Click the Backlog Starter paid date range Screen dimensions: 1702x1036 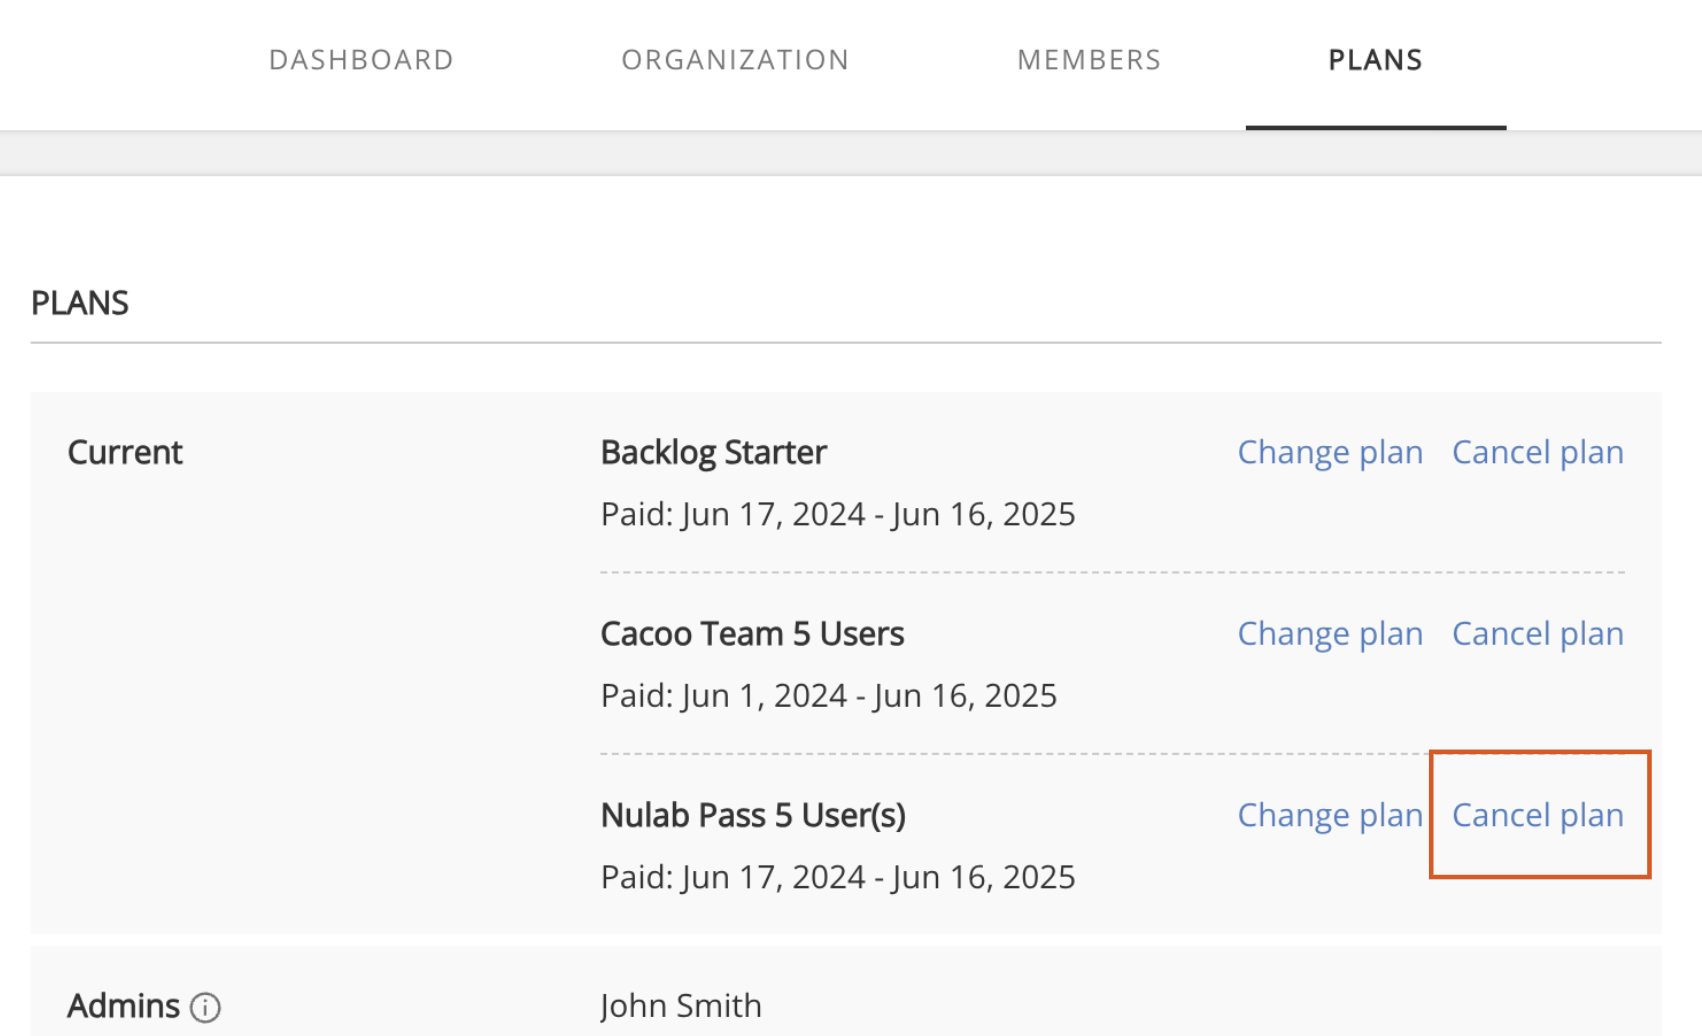tap(838, 514)
